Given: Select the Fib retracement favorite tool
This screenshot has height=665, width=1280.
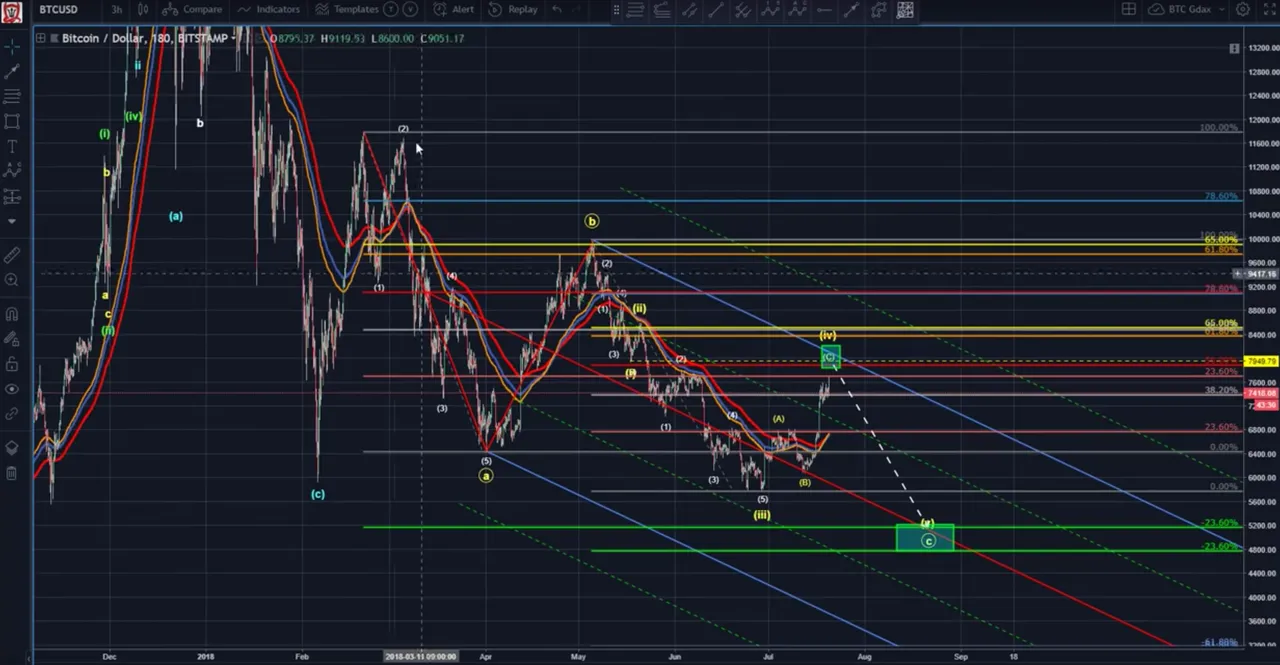Looking at the screenshot, I should click(x=661, y=10).
